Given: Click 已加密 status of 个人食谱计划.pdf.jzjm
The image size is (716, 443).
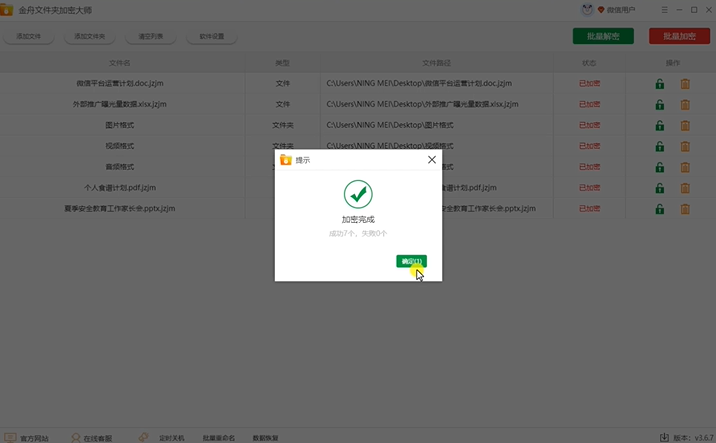Looking at the screenshot, I should coord(589,187).
